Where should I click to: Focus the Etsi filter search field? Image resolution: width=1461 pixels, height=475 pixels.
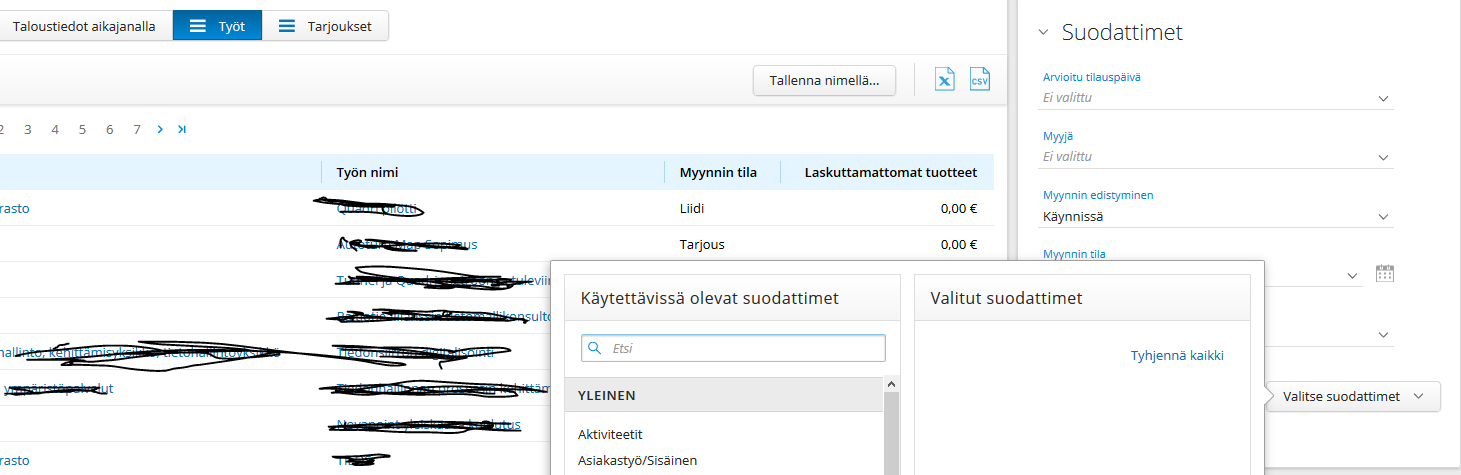[x=733, y=348]
